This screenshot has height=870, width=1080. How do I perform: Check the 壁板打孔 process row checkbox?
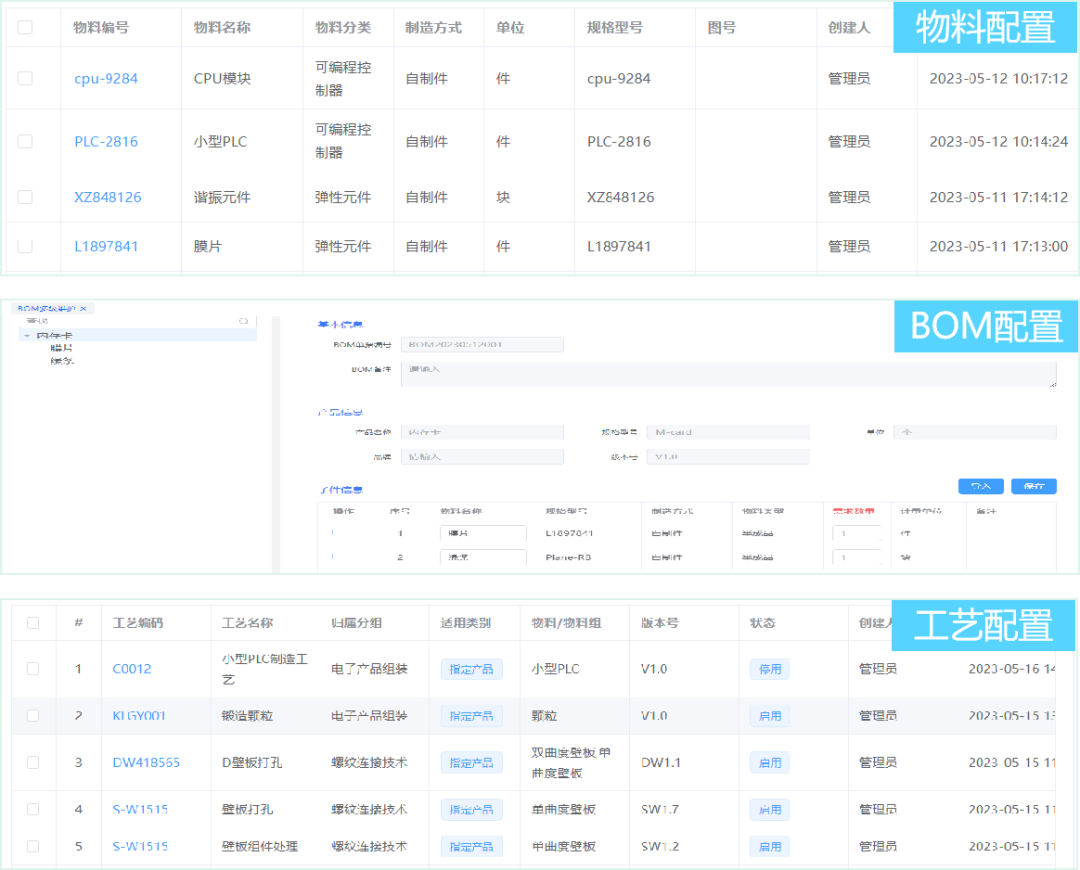pyautogui.click(x=33, y=809)
